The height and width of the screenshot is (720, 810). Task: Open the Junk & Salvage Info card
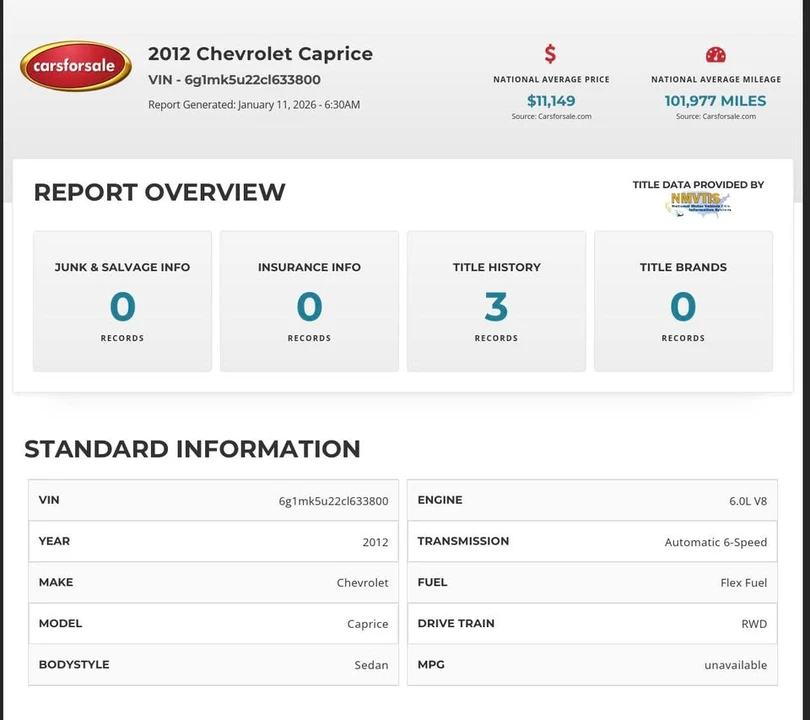(x=122, y=301)
